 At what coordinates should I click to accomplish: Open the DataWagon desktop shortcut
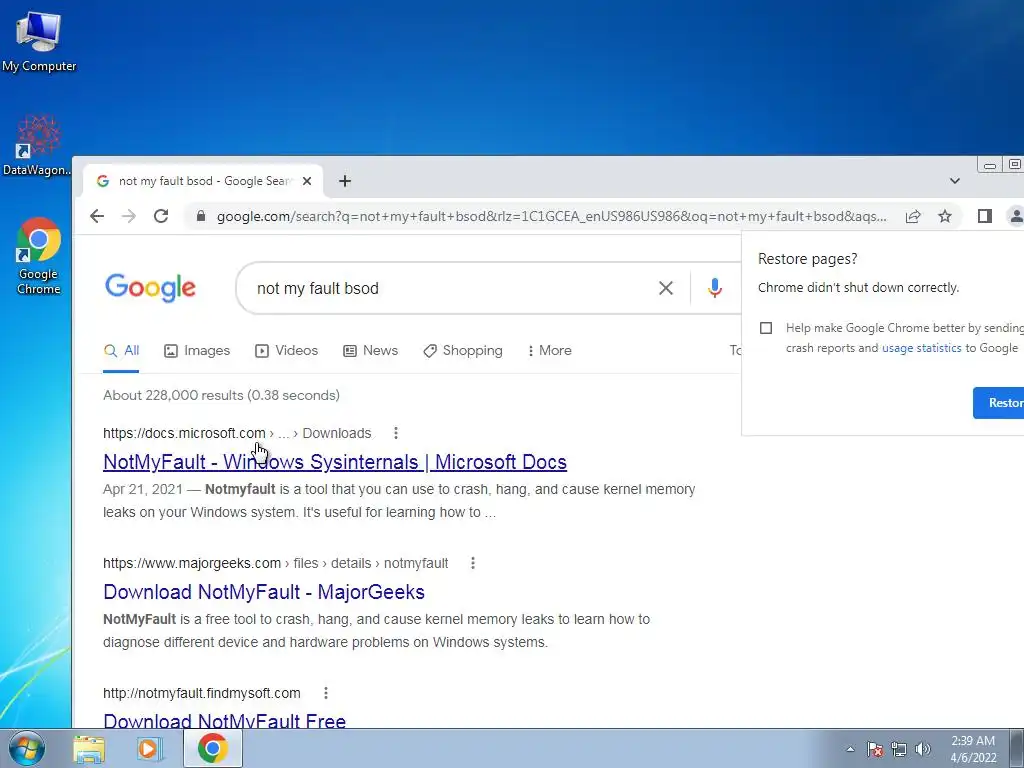(37, 146)
